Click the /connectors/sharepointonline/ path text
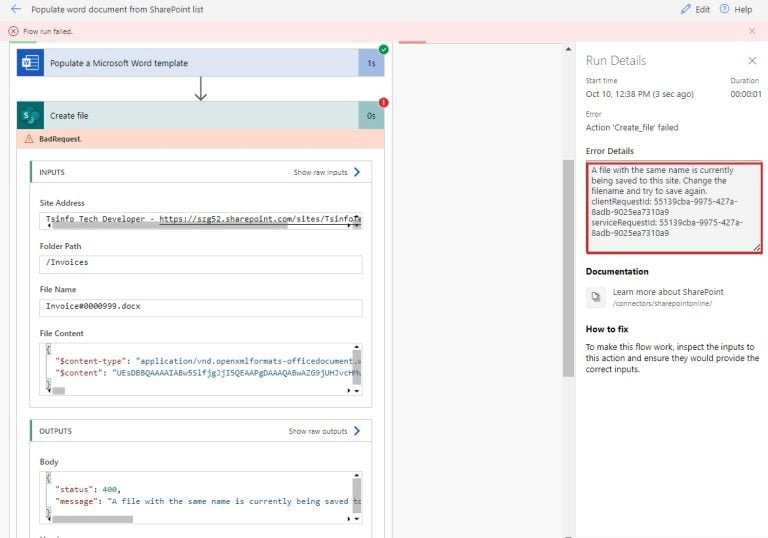768x538 pixels. [662, 303]
